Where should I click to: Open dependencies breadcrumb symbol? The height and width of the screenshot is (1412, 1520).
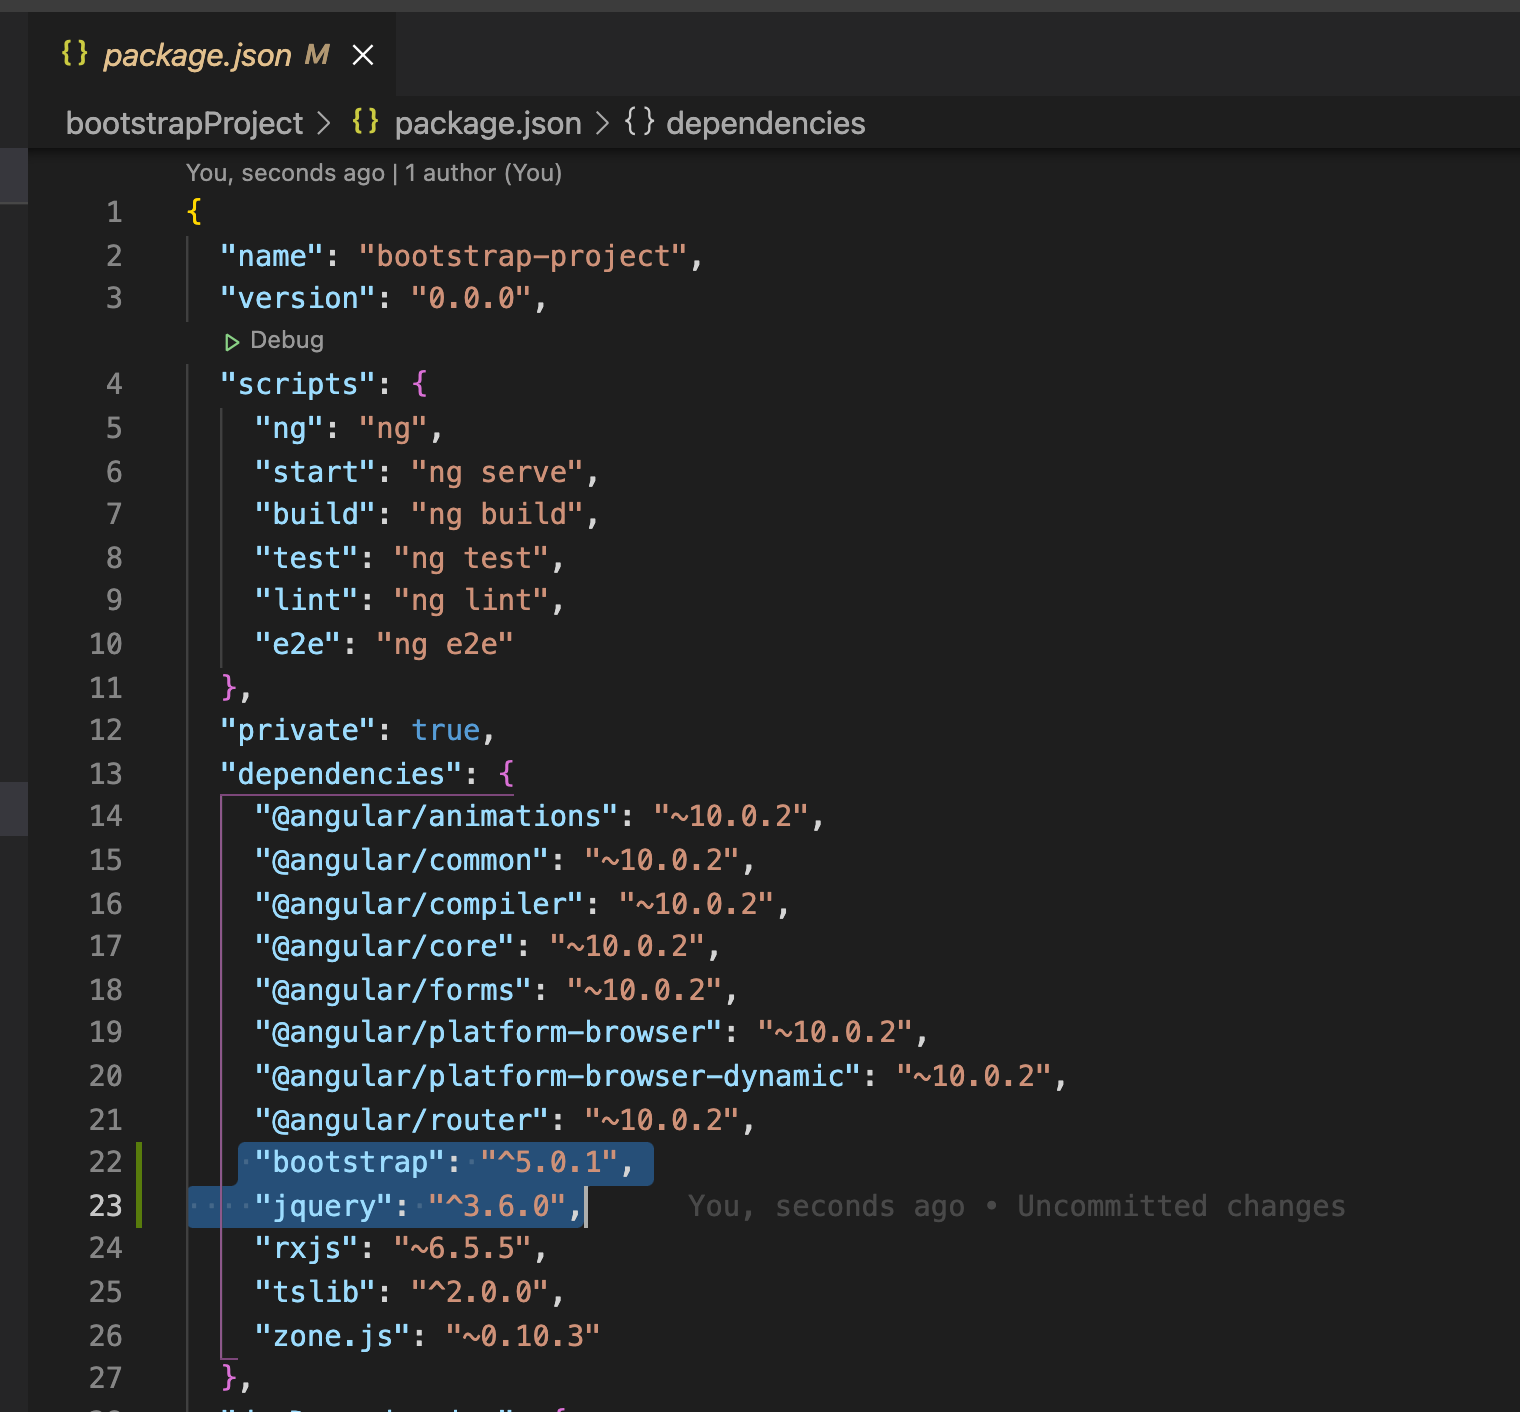(x=765, y=123)
